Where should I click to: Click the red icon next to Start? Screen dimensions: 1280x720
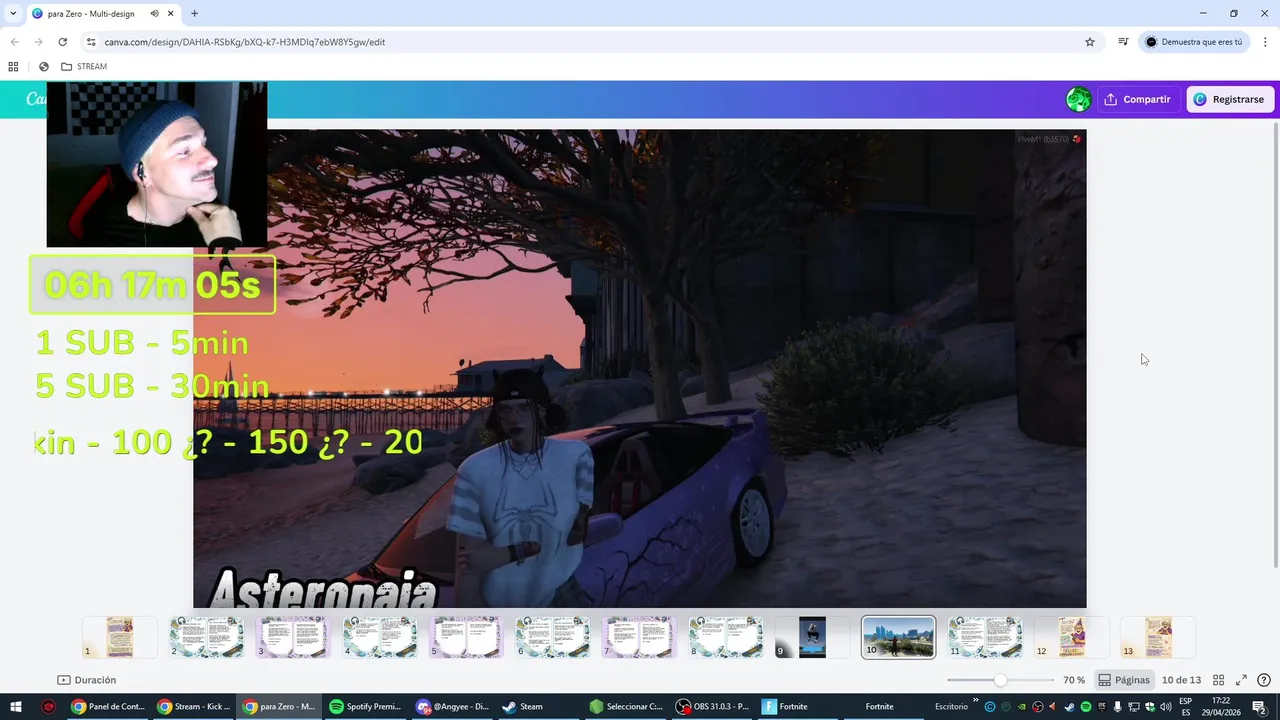pyautogui.click(x=48, y=707)
